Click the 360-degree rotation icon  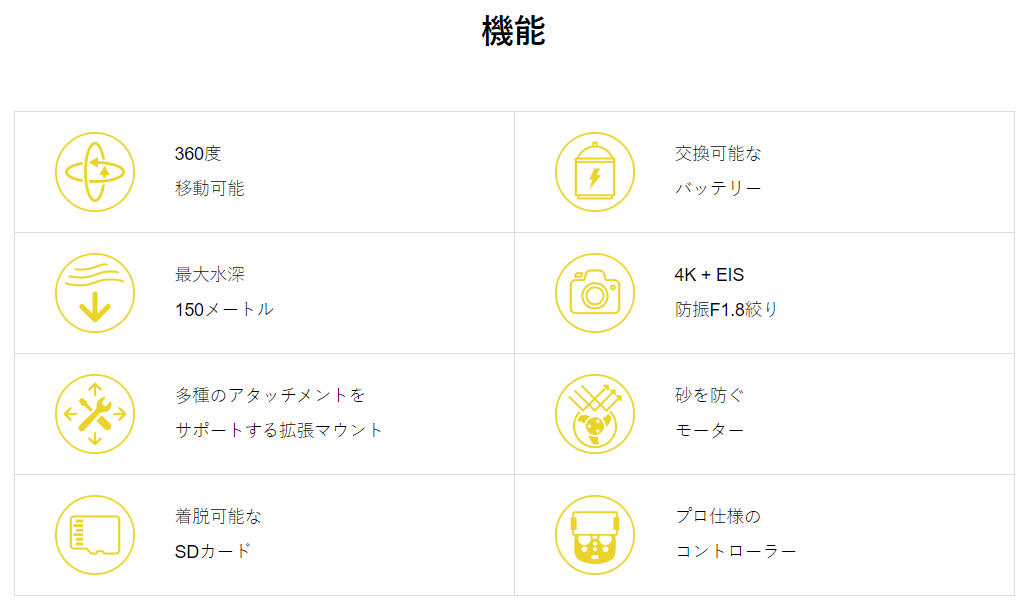click(x=95, y=172)
